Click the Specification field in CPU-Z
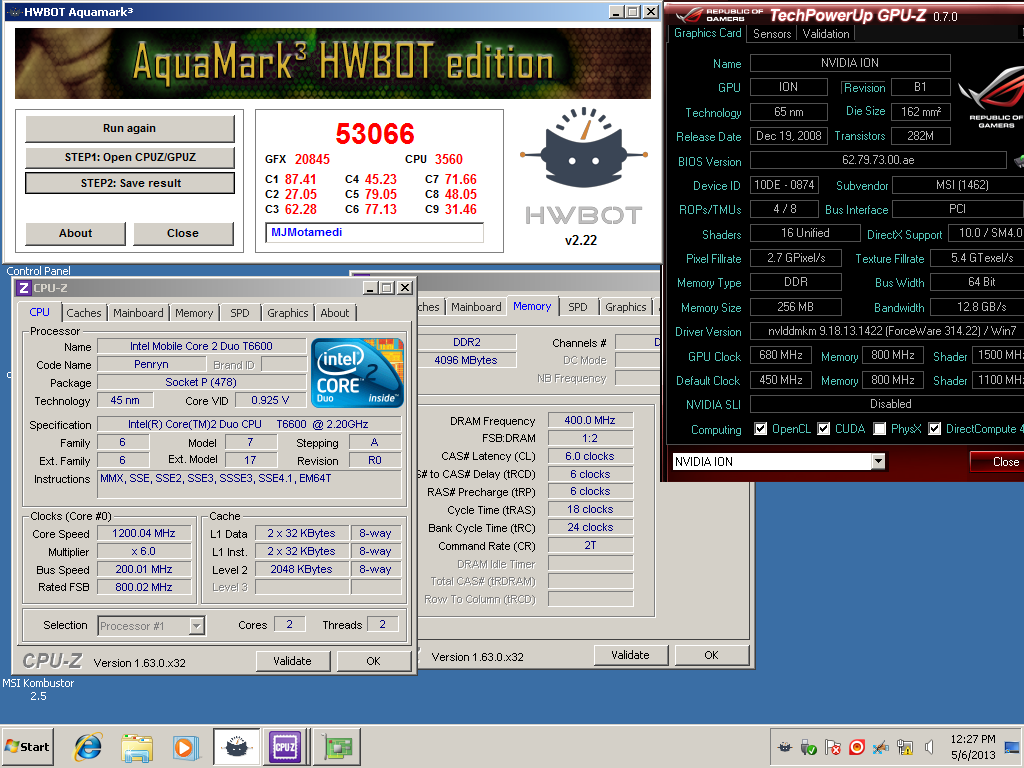Screen dimensions: 1024x768 (249, 424)
